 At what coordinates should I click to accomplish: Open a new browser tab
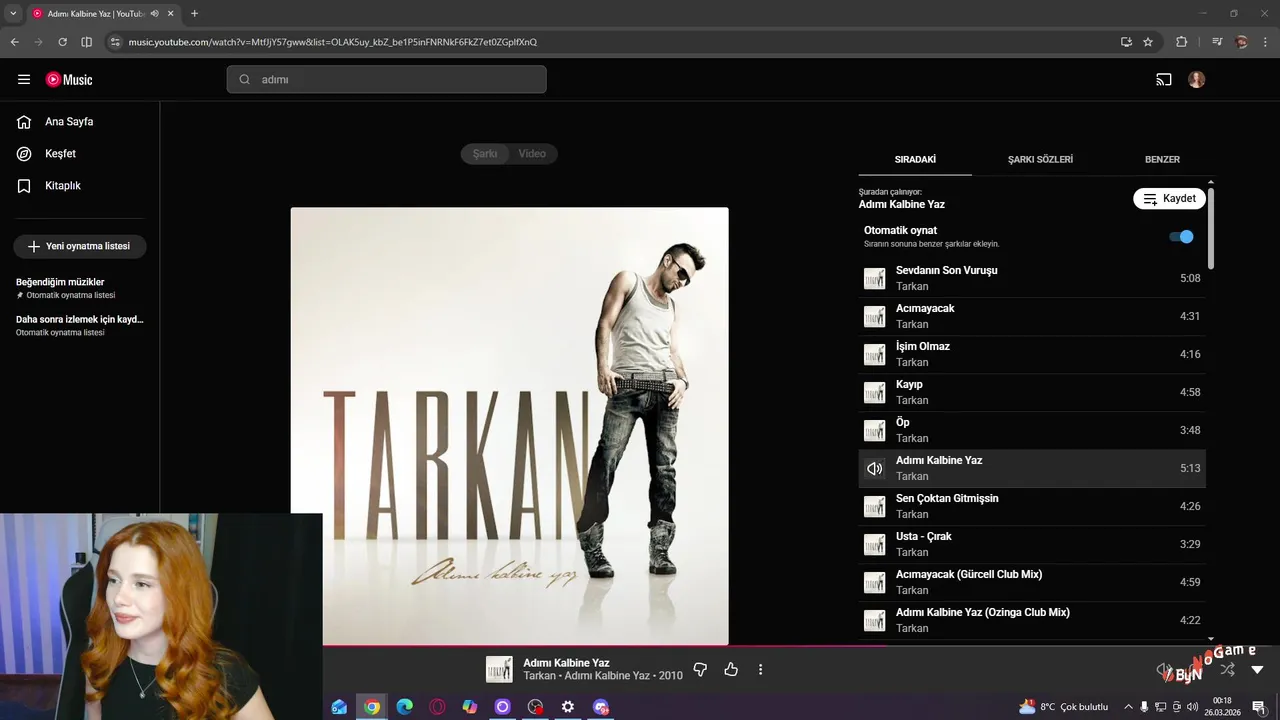(x=194, y=13)
